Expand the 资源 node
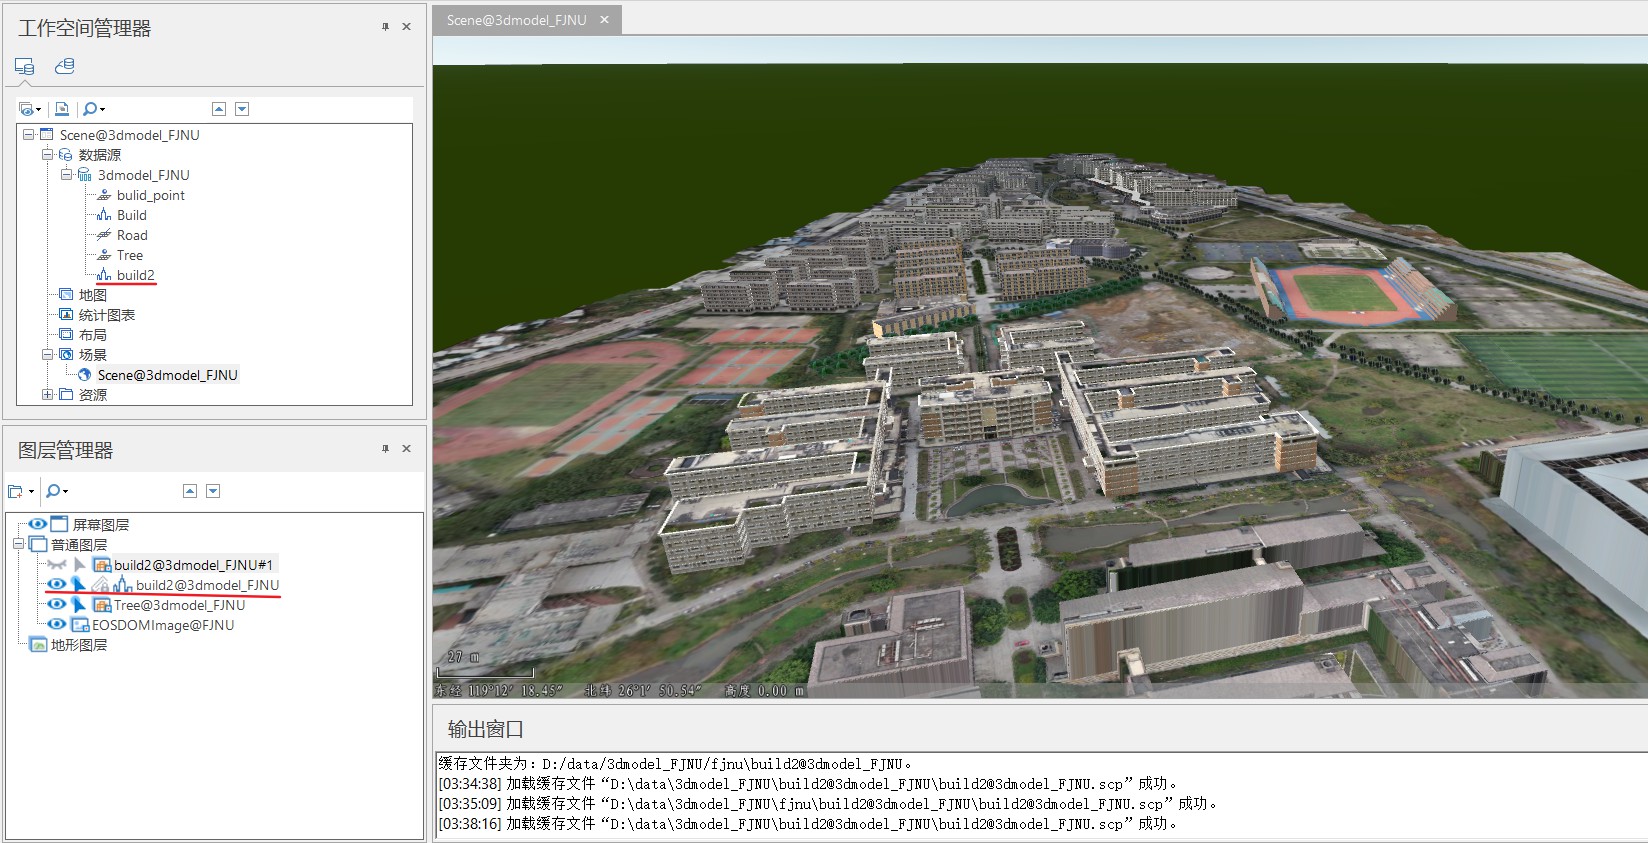This screenshot has height=843, width=1648. coord(47,395)
